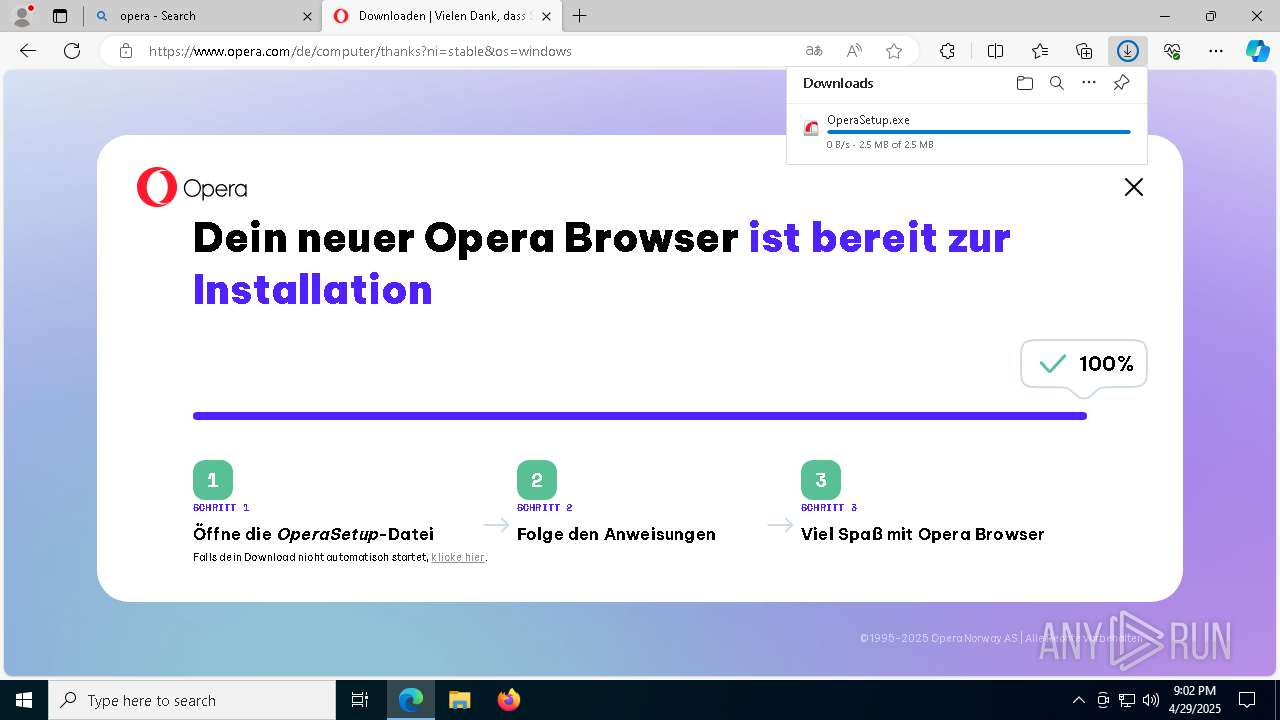Click the browser back arrow
The image size is (1280, 720).
[x=28, y=51]
